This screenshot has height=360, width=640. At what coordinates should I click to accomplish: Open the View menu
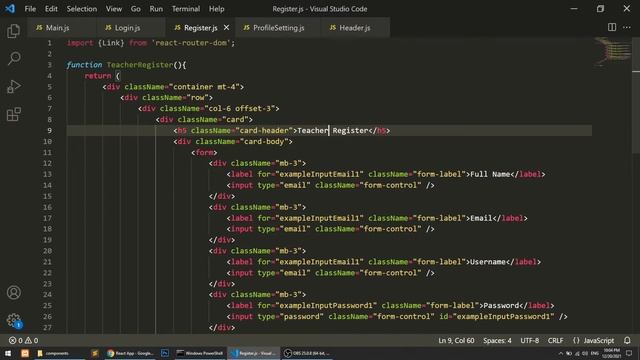113,9
